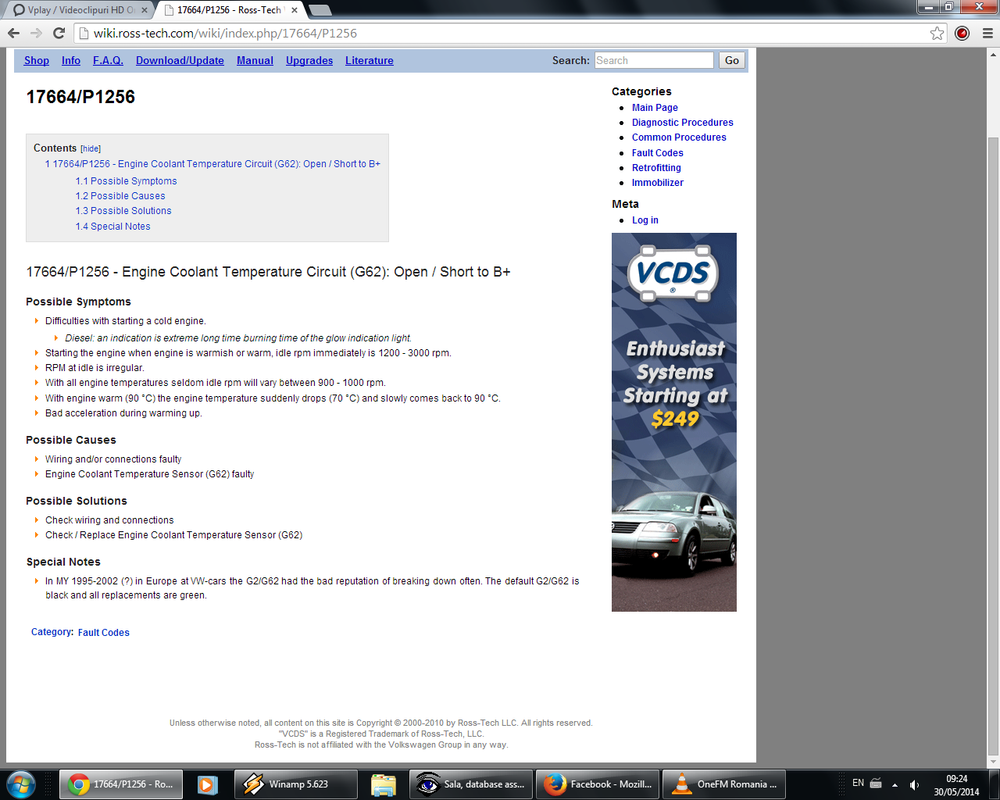Open the Immobilizer category link
Screen dimensions: 1000x800
click(x=658, y=182)
